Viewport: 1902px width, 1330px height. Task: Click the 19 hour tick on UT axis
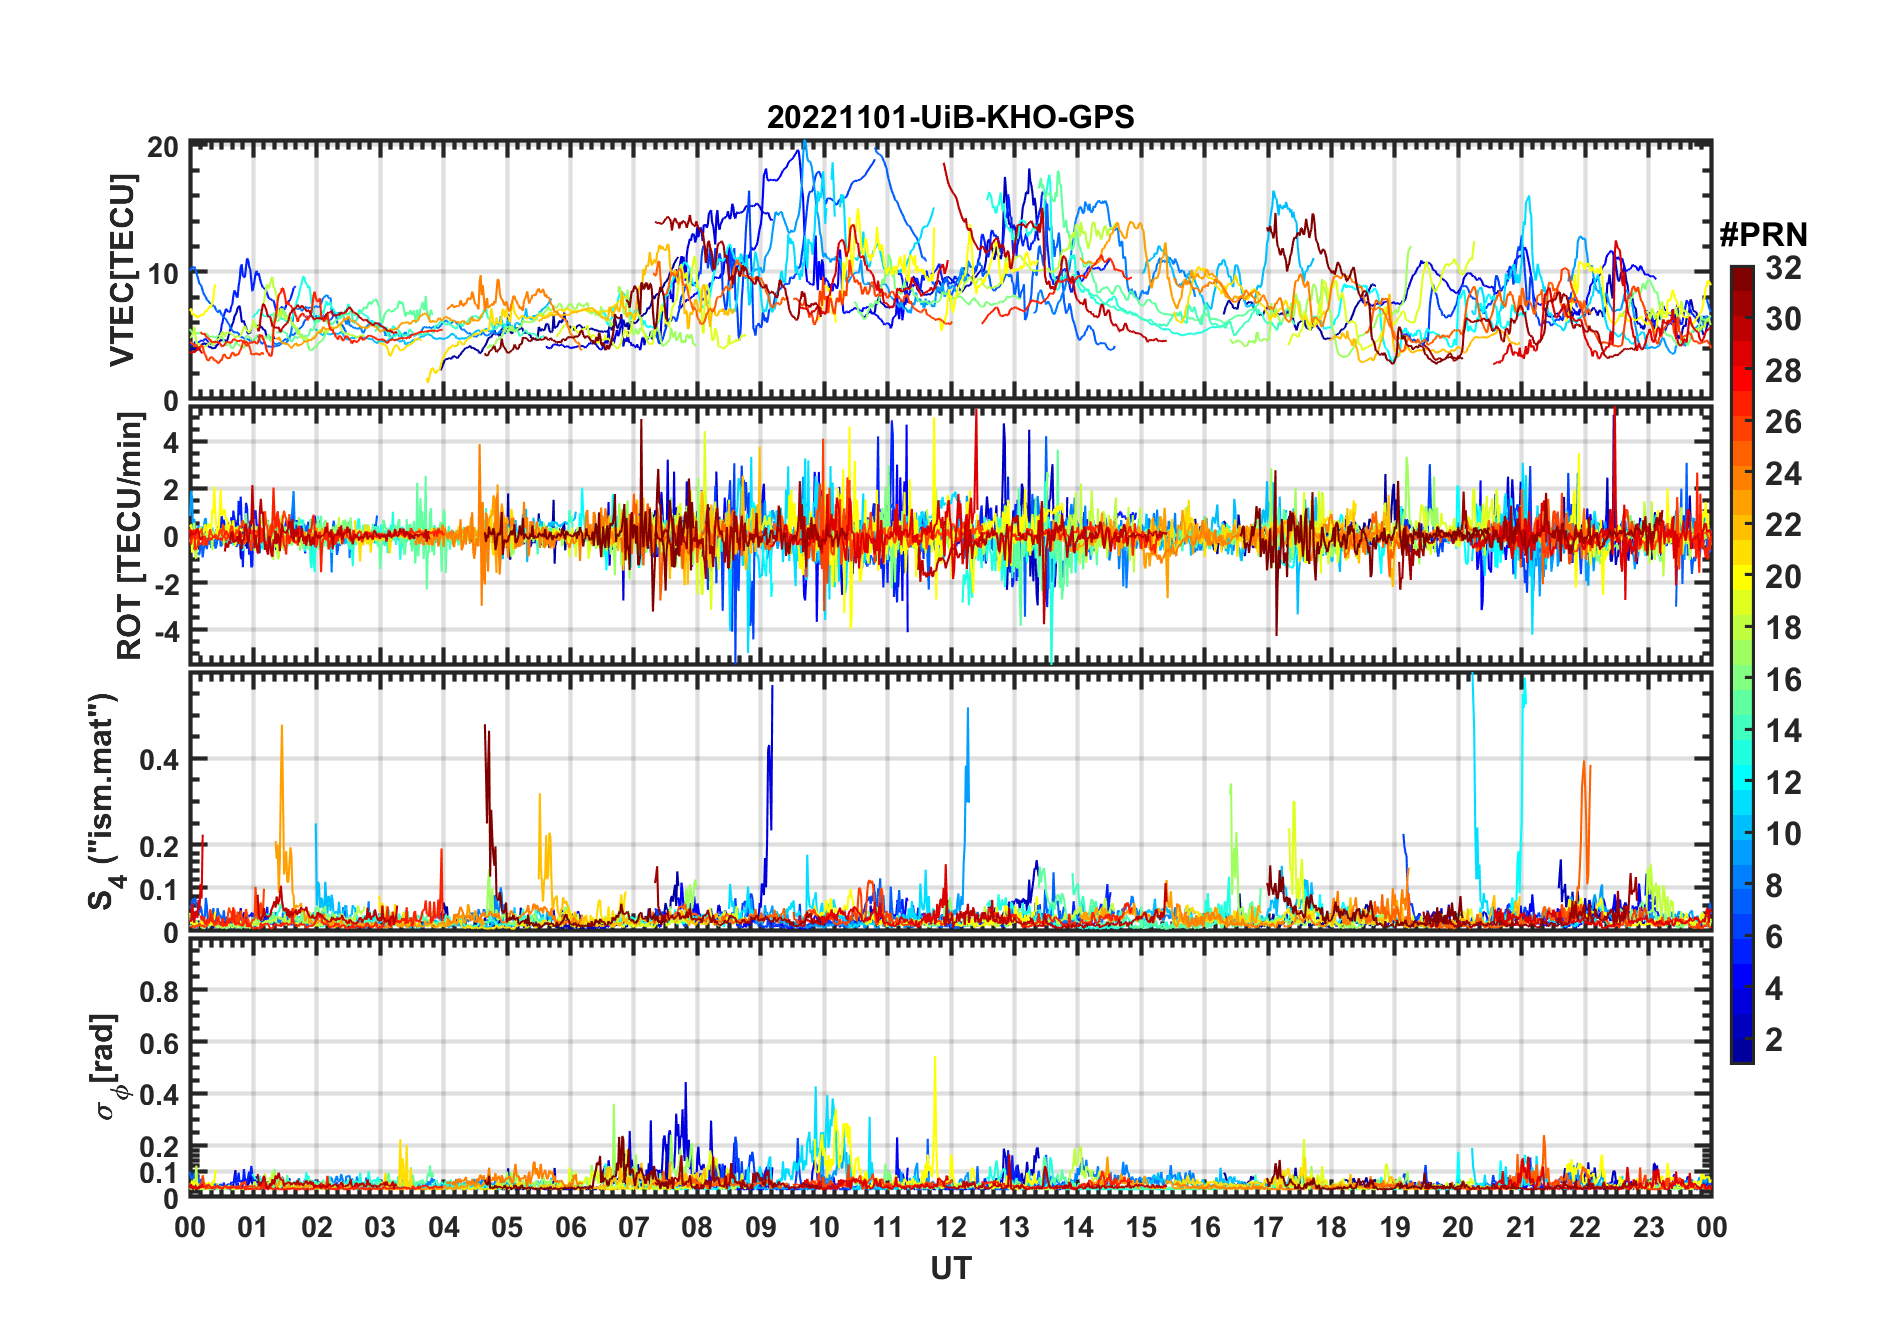pos(1395,1228)
